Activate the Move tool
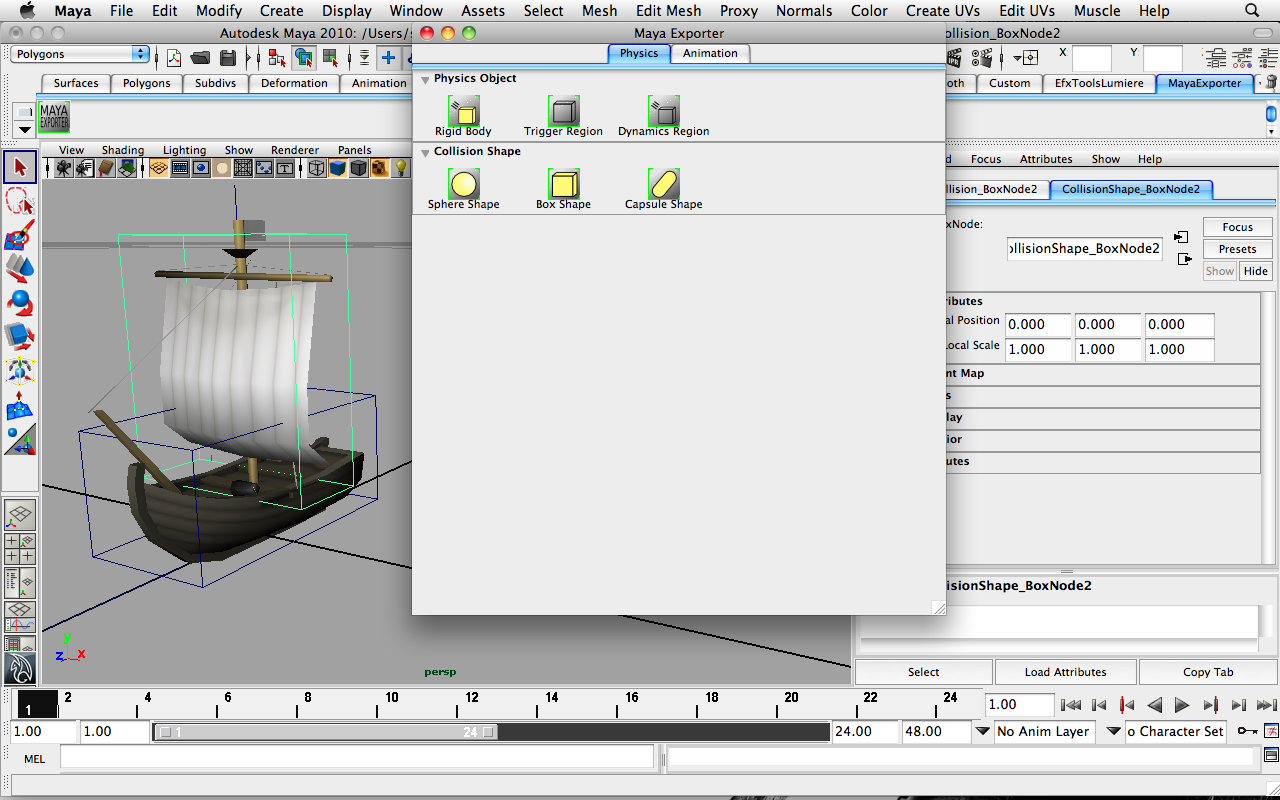The image size is (1280, 800). click(20, 268)
